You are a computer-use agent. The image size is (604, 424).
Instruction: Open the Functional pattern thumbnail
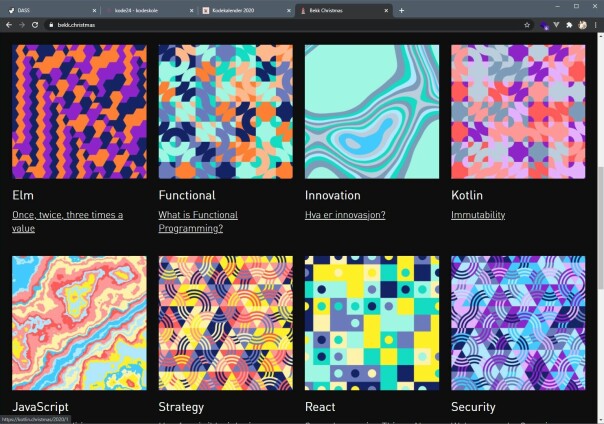(226, 112)
